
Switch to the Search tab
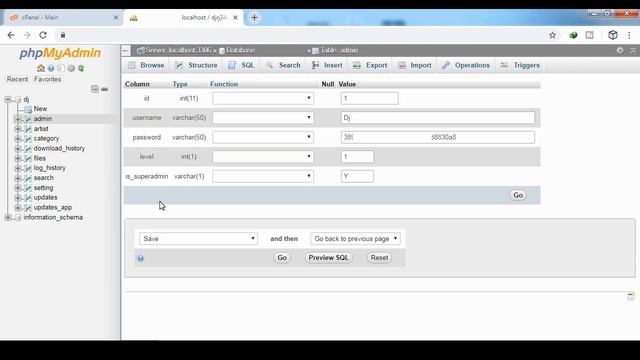284,65
